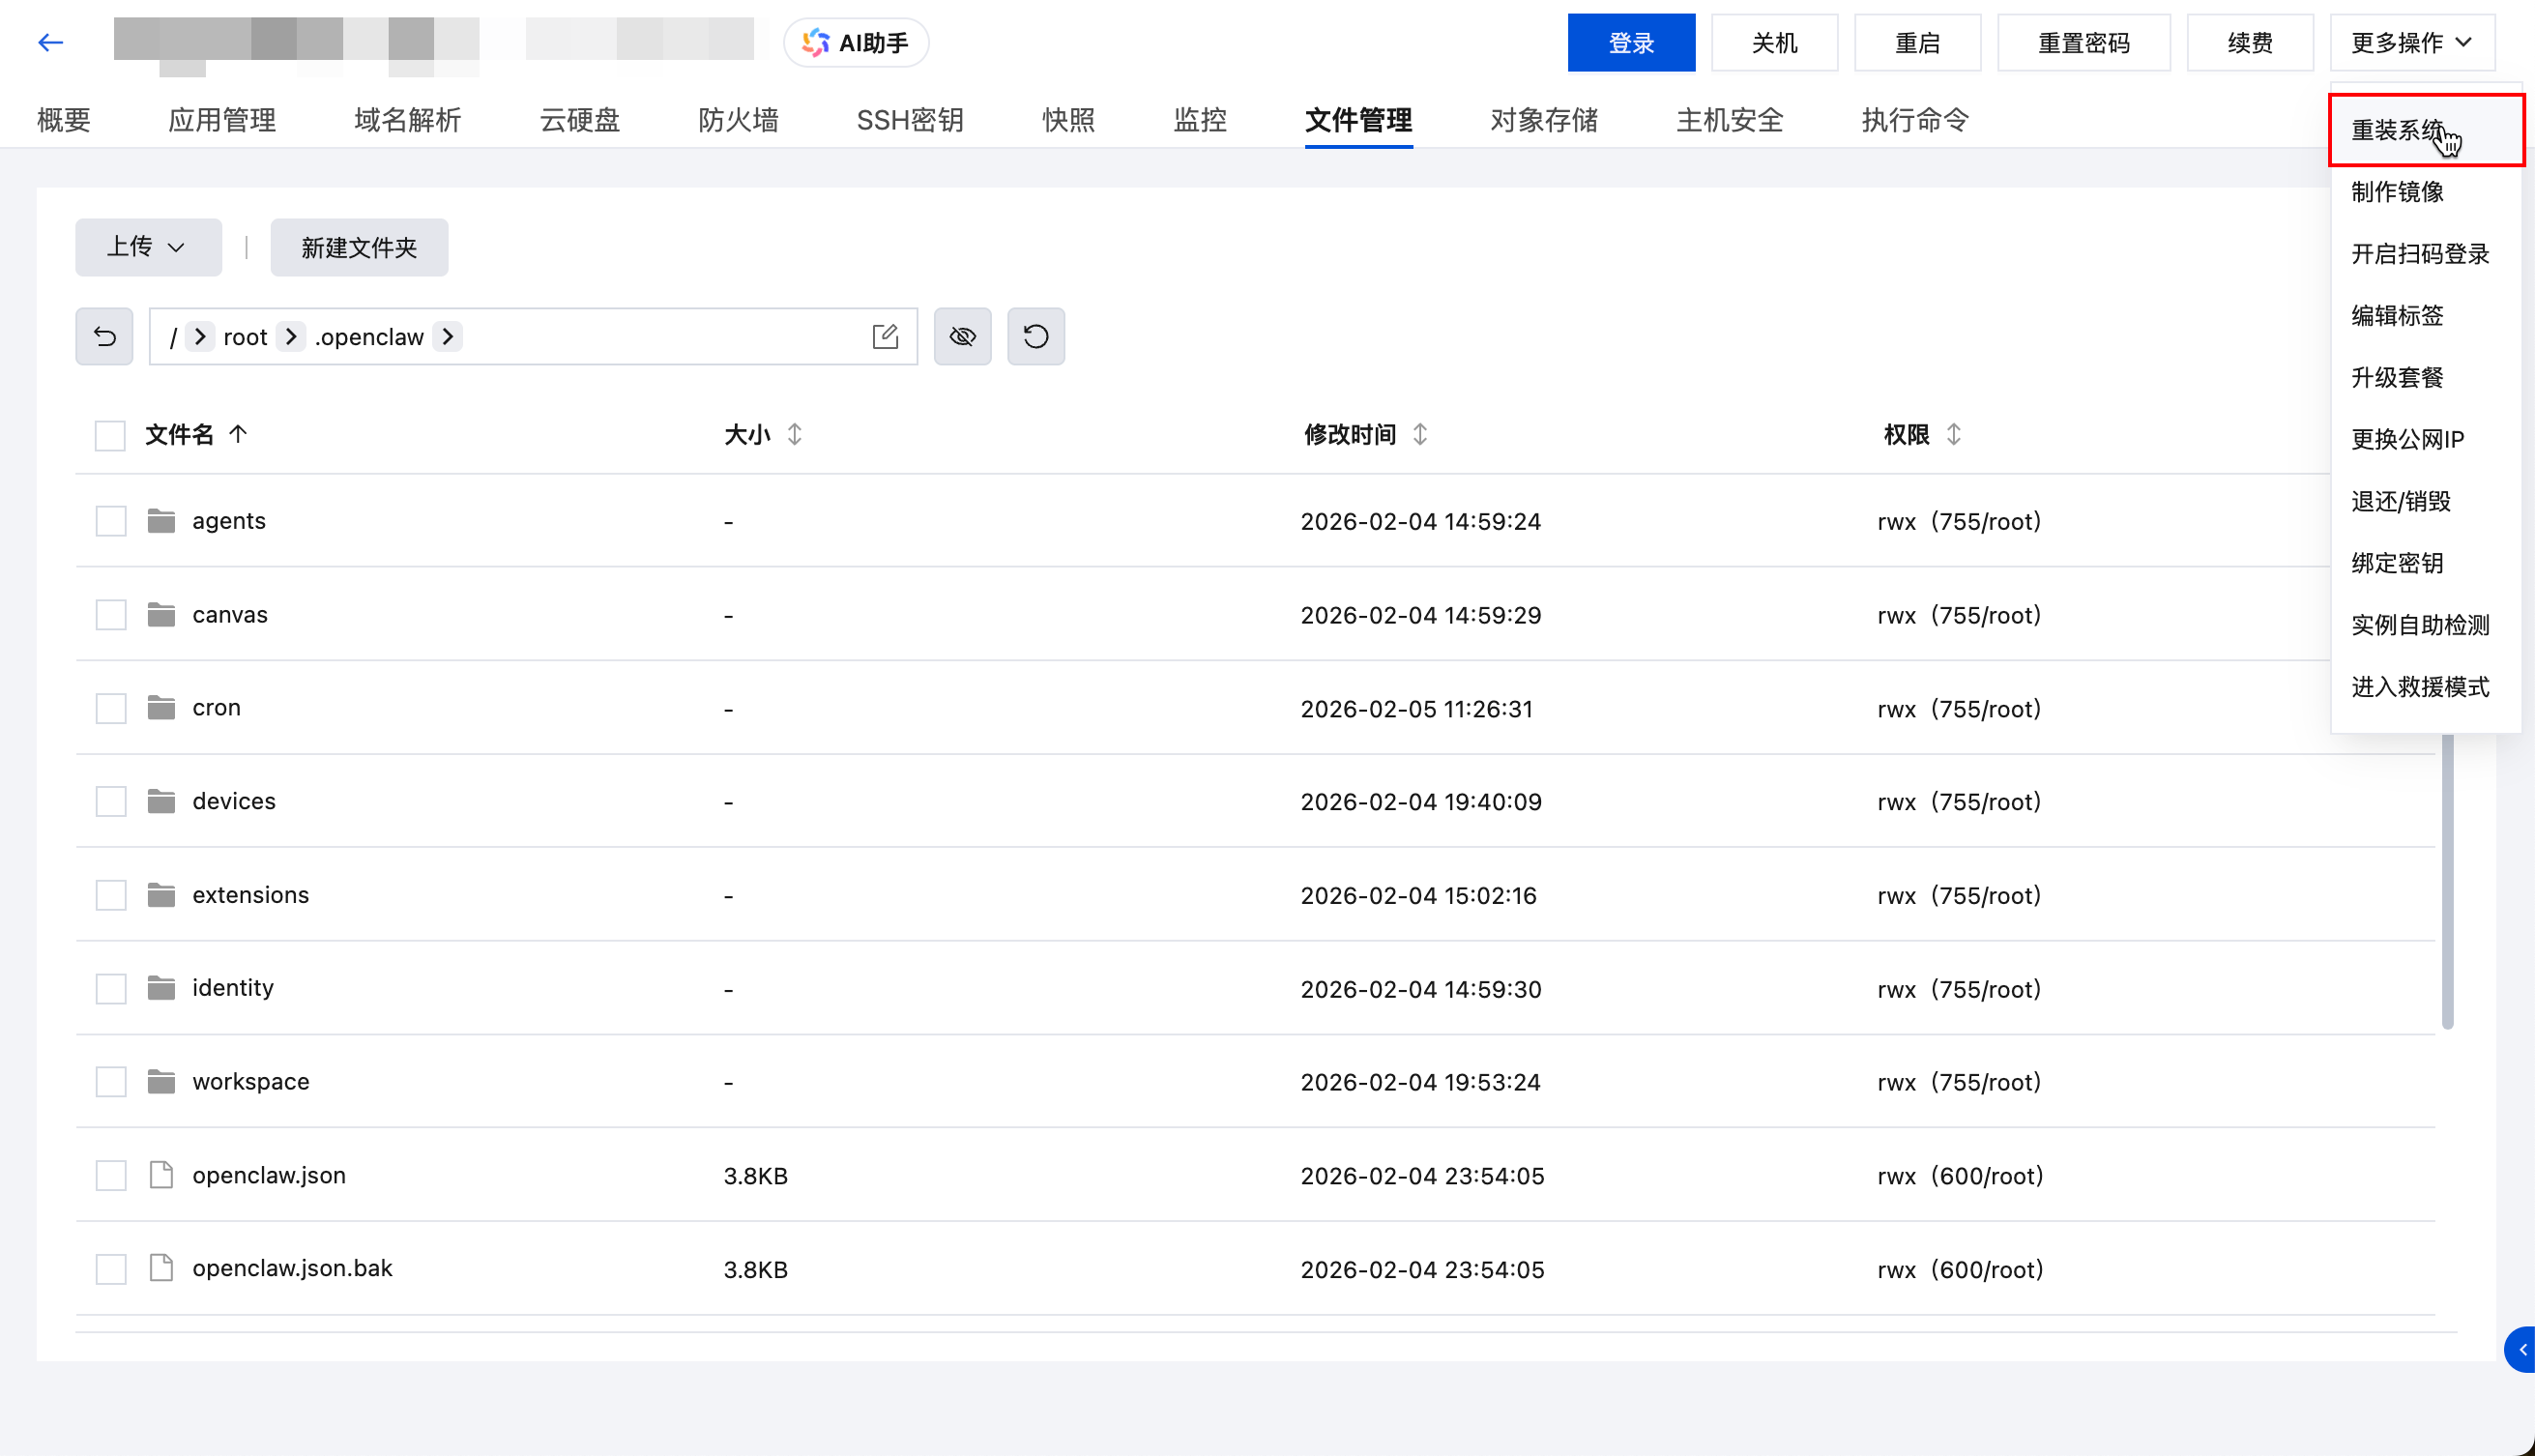Screen dimensions: 2535x1456
Task: Click the folder icon next to agents
Action: 162,520
